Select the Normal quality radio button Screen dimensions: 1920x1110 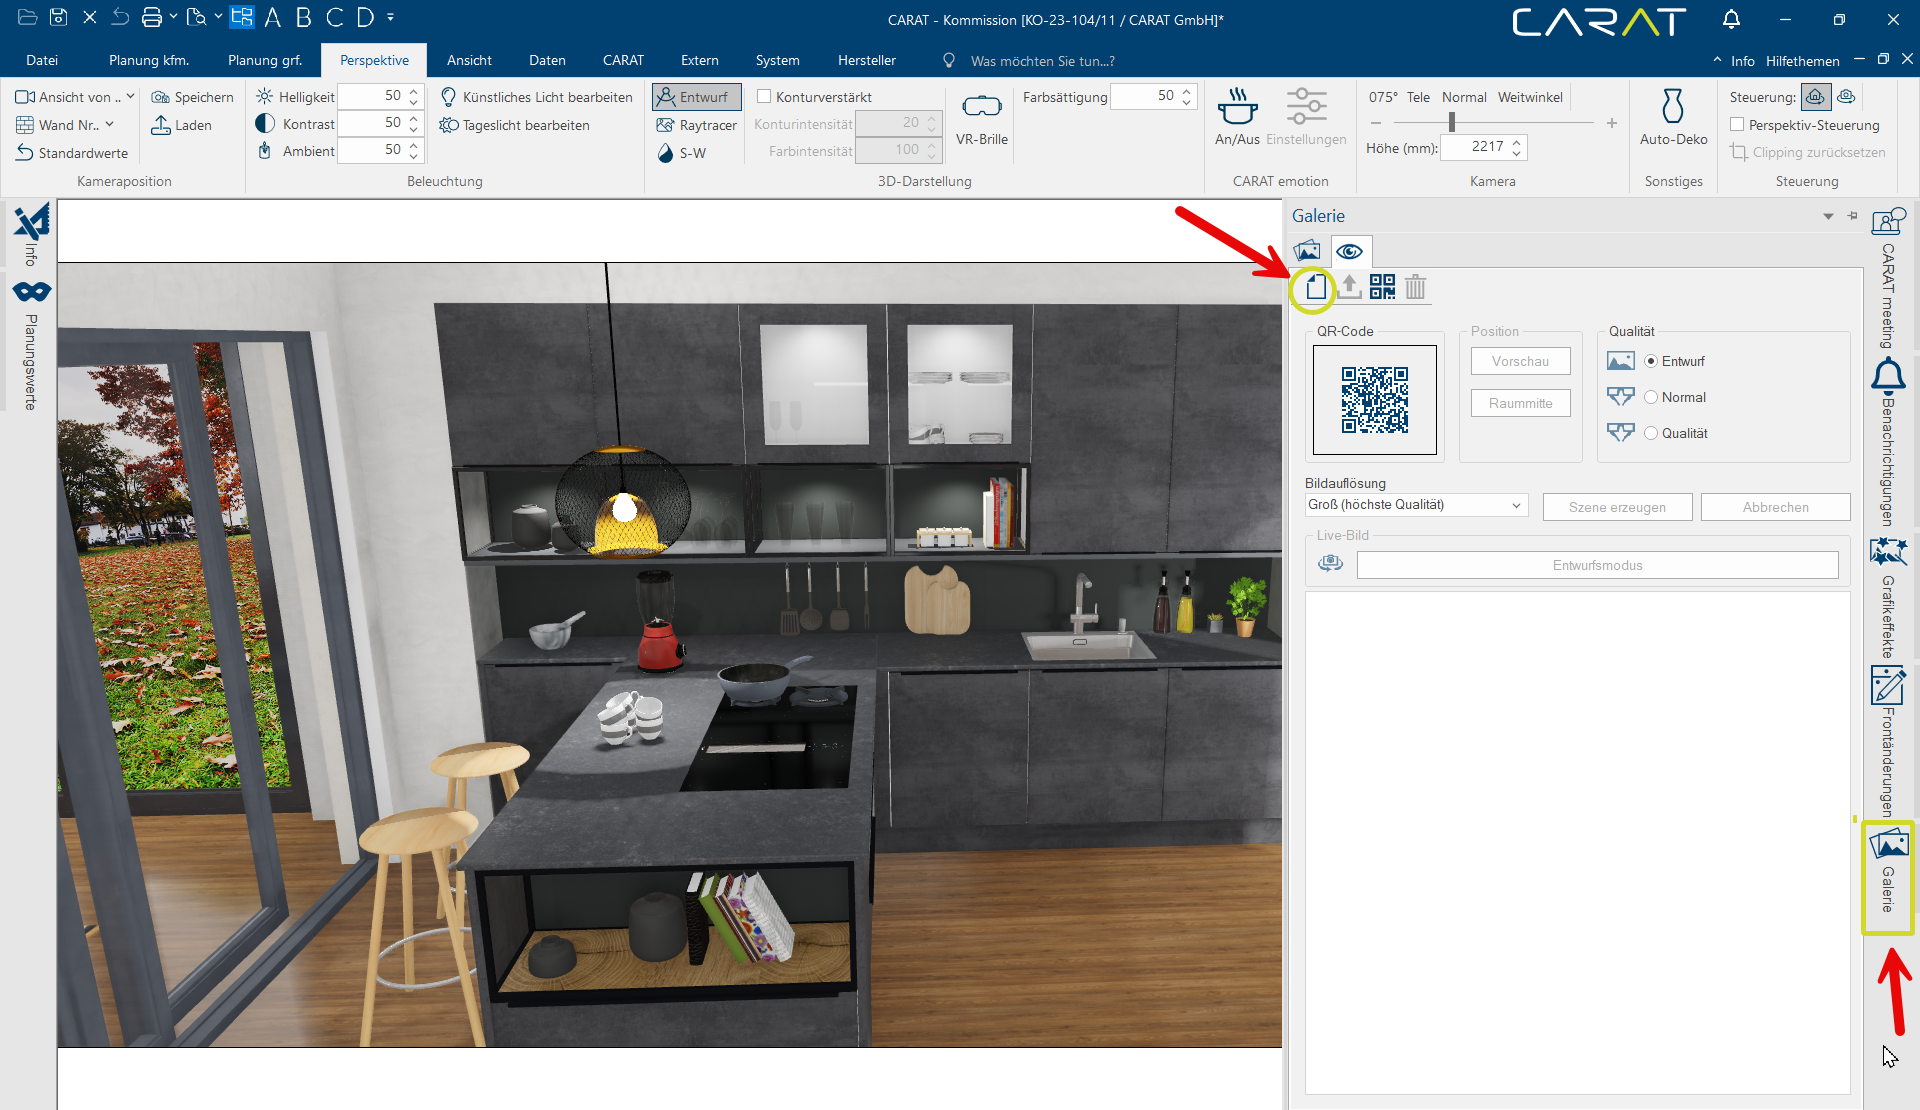(x=1651, y=397)
